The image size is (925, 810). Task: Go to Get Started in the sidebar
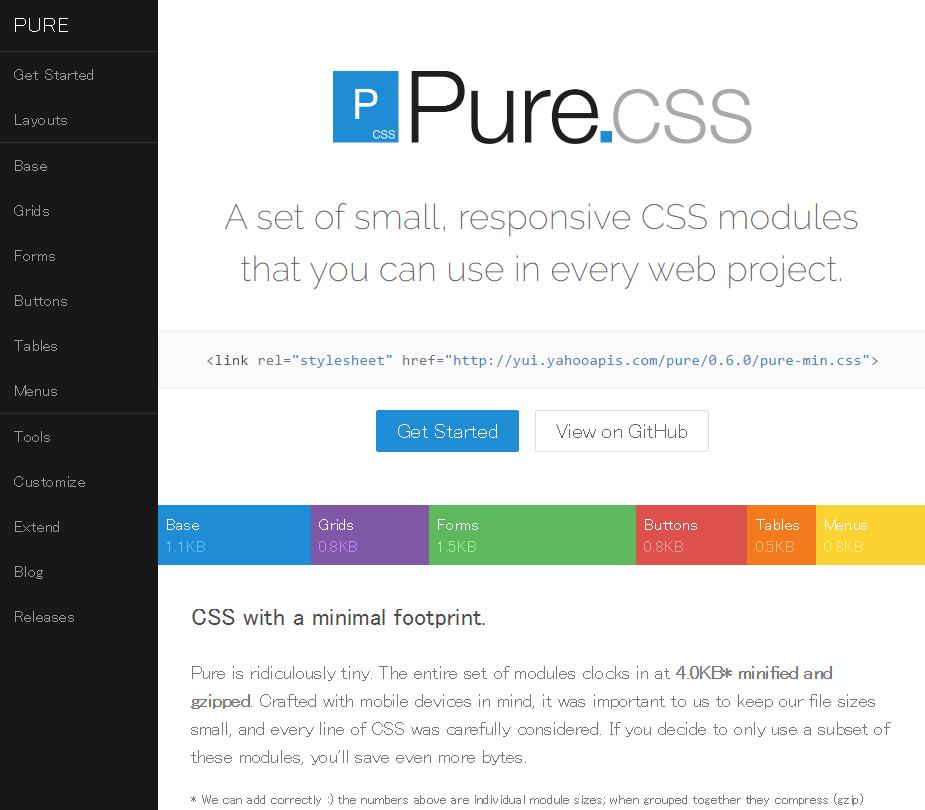click(x=78, y=75)
